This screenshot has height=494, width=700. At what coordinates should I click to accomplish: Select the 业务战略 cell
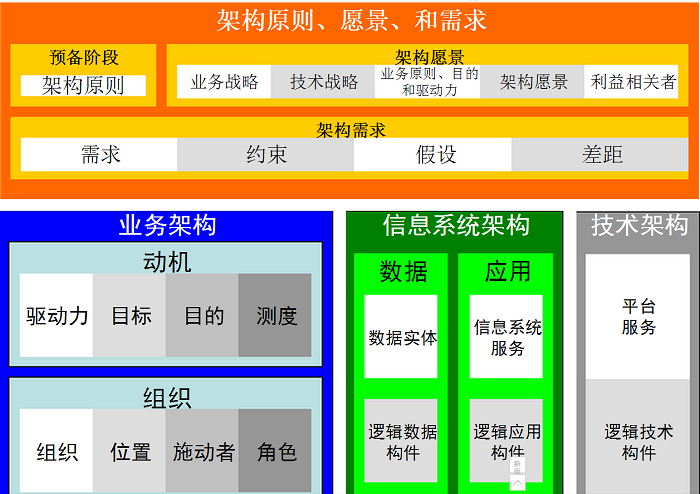[224, 82]
